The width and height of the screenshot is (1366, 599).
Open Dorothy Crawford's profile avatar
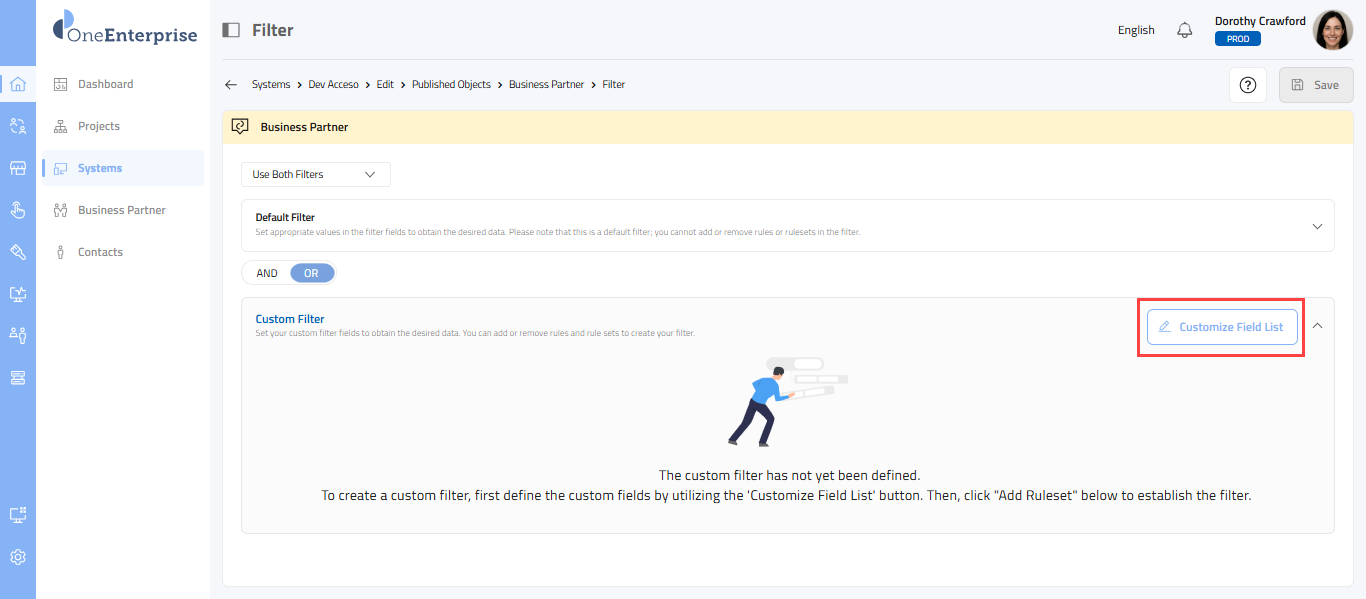[x=1332, y=30]
